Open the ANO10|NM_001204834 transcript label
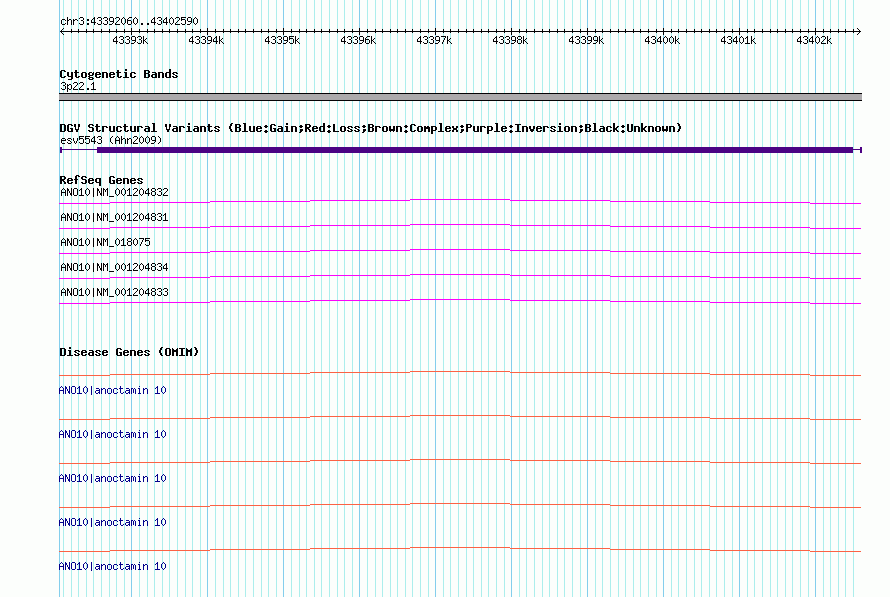The image size is (890, 597). [114, 267]
